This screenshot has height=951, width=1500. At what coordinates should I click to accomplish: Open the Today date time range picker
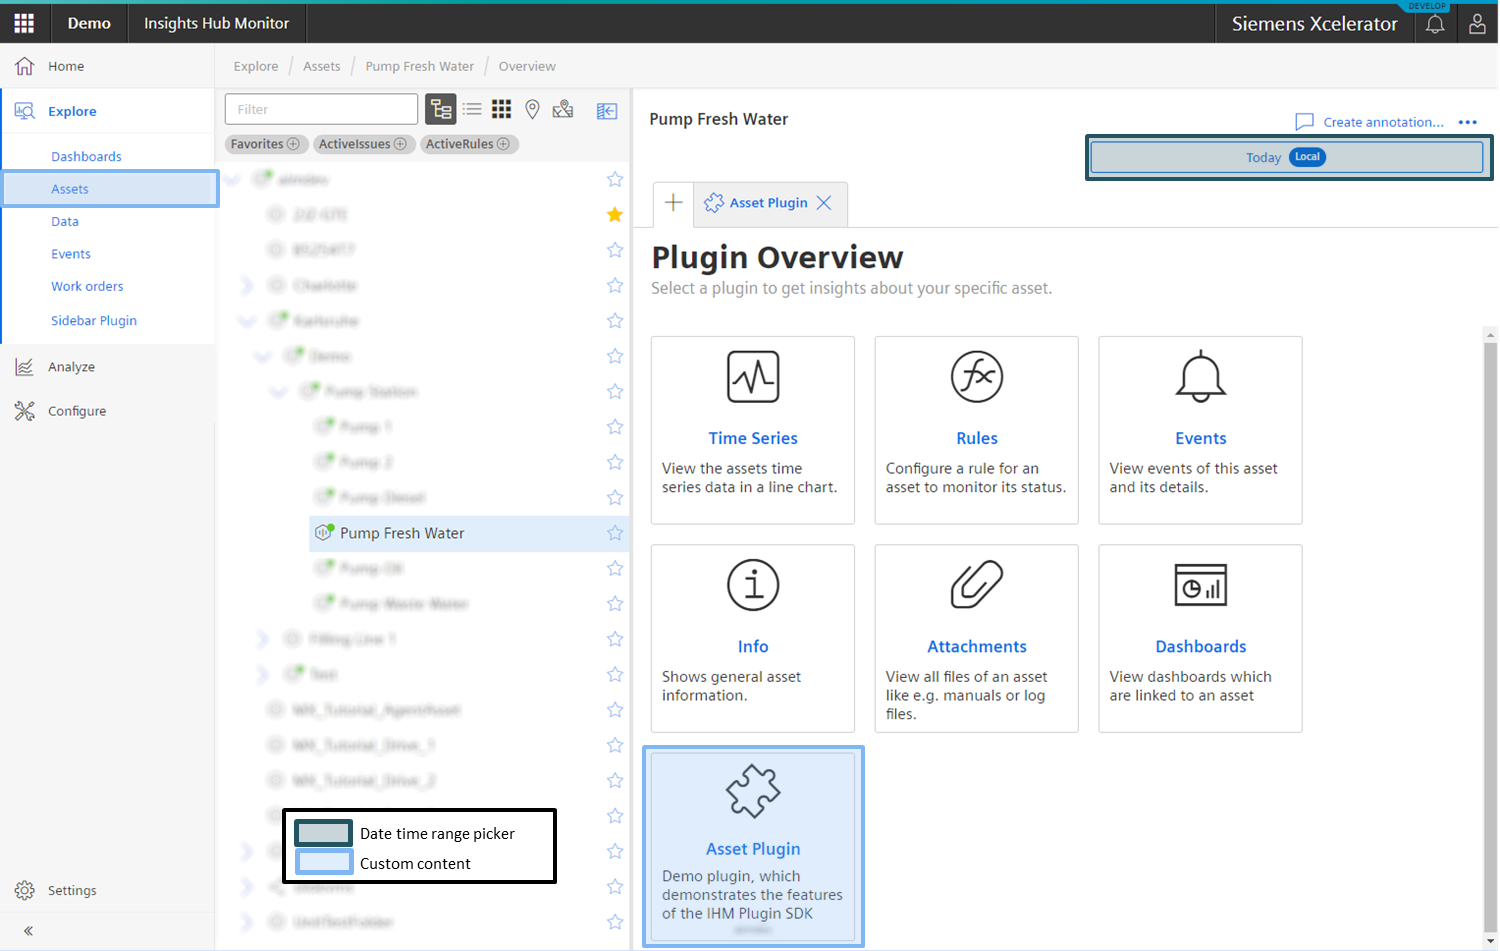[x=1287, y=157]
